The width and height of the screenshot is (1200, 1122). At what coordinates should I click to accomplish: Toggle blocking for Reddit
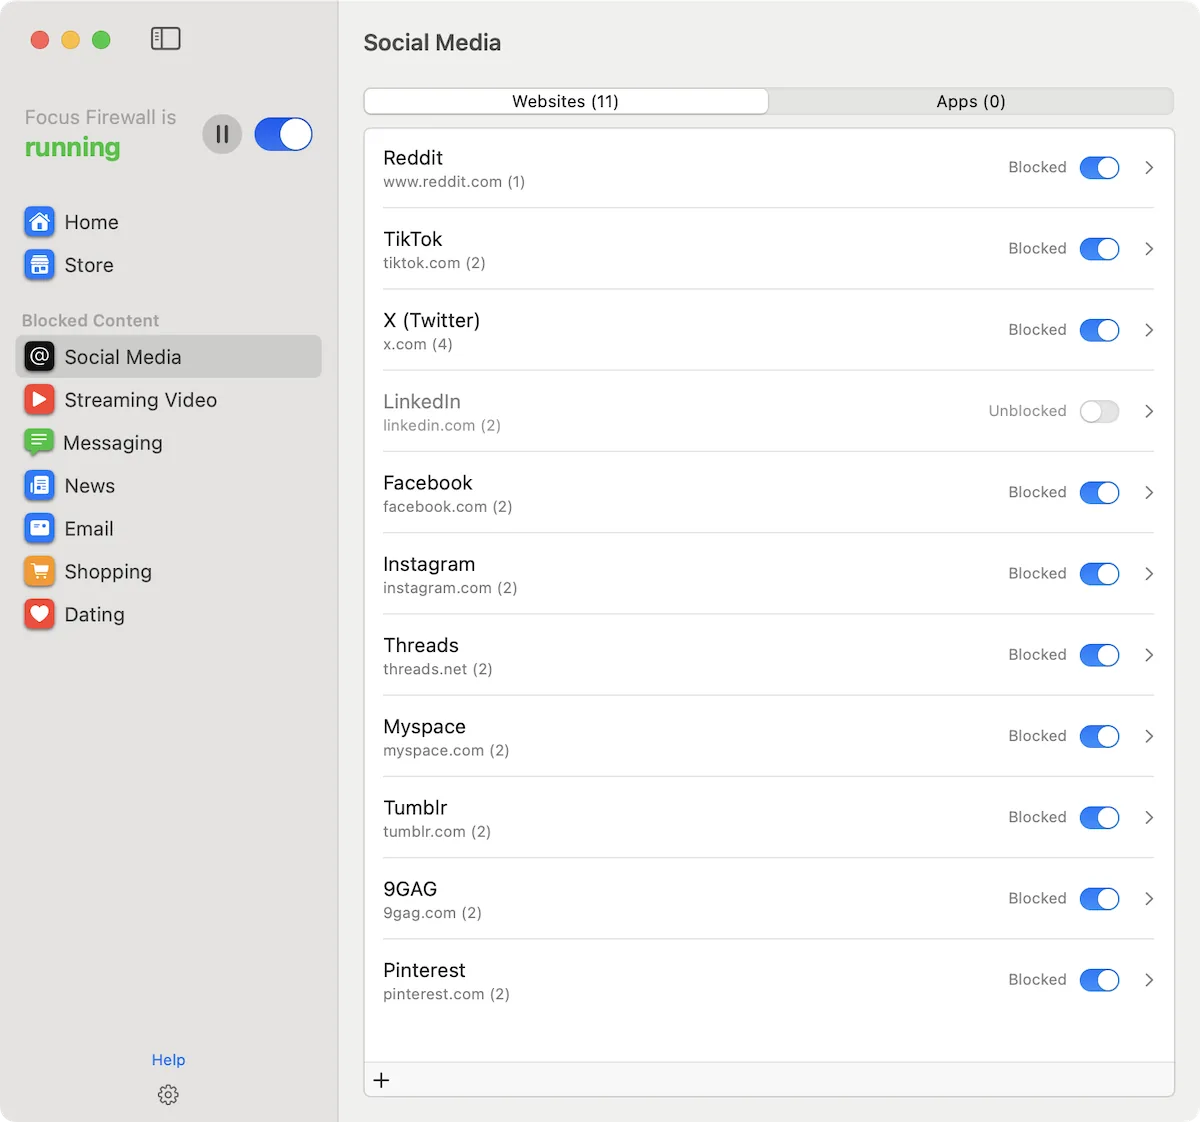point(1099,168)
